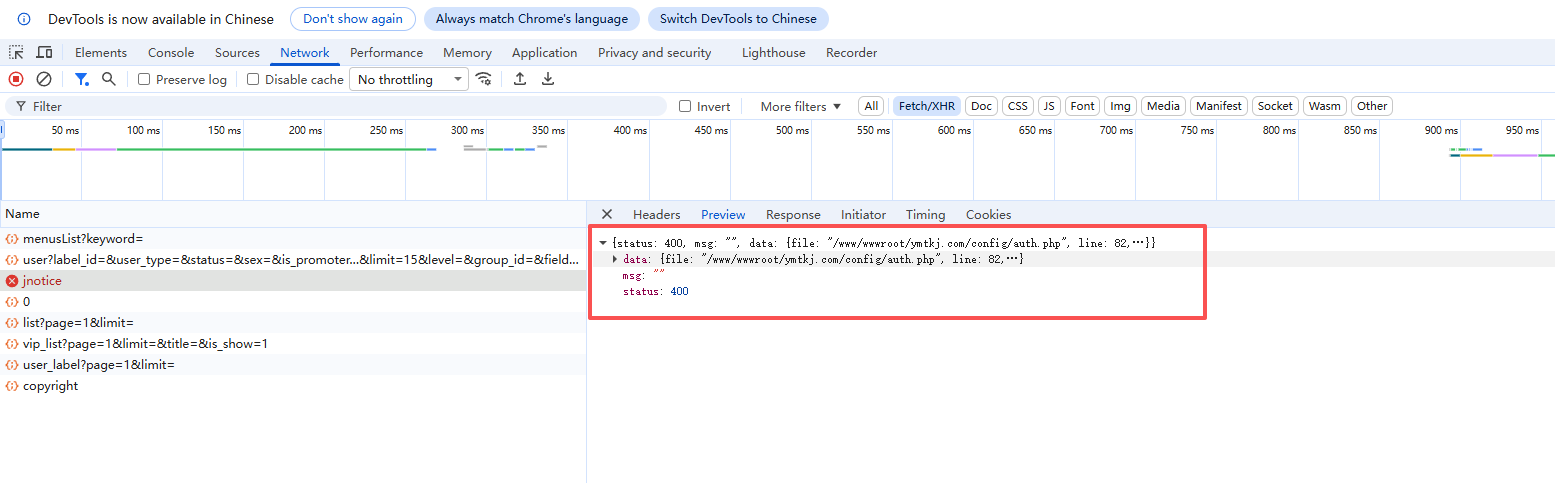This screenshot has width=1555, height=483.
Task: Open the No throttling dropdown
Action: [x=409, y=80]
